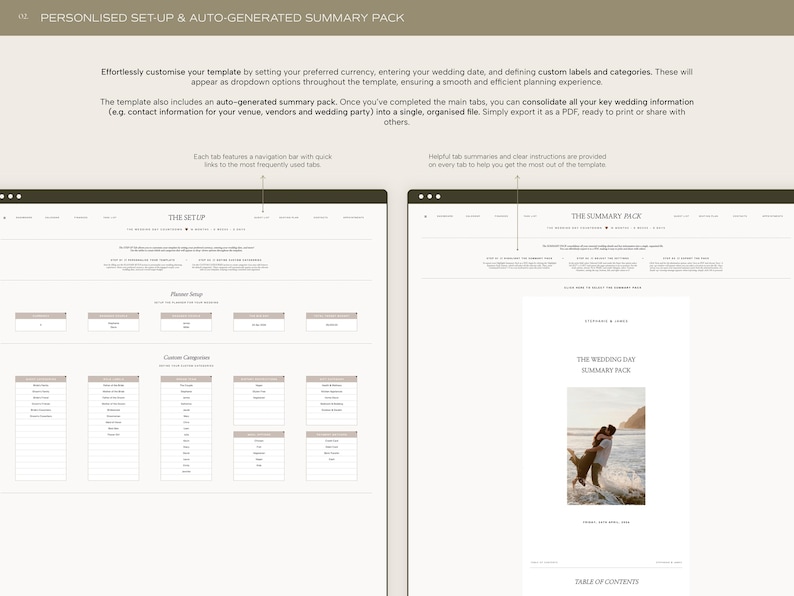Click 'The Couple' row in Dream Team table
This screenshot has height=596, width=794.
coord(186,385)
